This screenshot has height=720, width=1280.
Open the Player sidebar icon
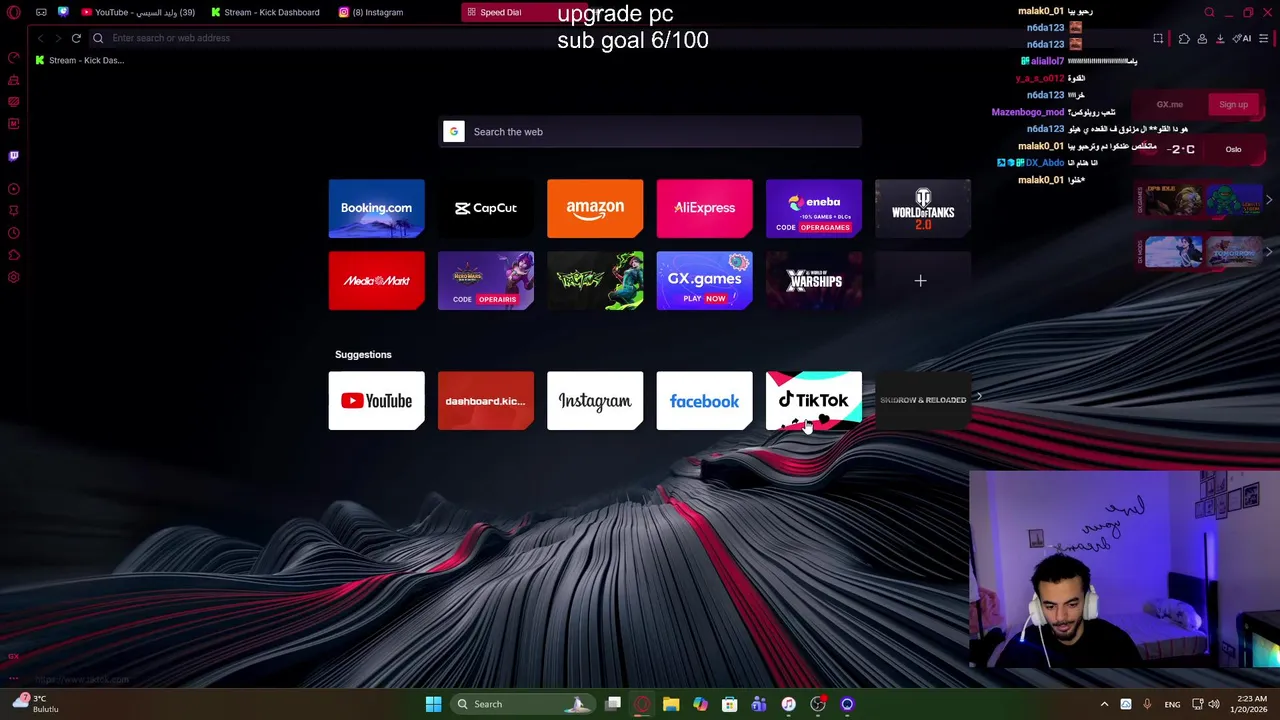[x=14, y=189]
